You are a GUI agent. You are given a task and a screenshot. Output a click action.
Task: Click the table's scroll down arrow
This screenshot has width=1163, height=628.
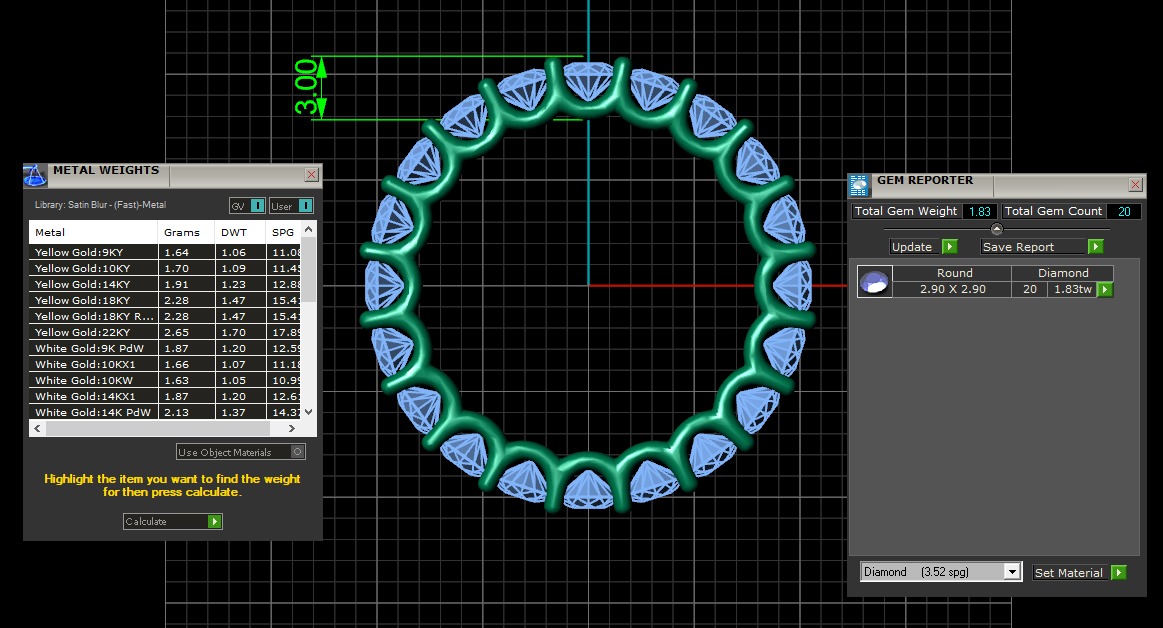pyautogui.click(x=309, y=411)
